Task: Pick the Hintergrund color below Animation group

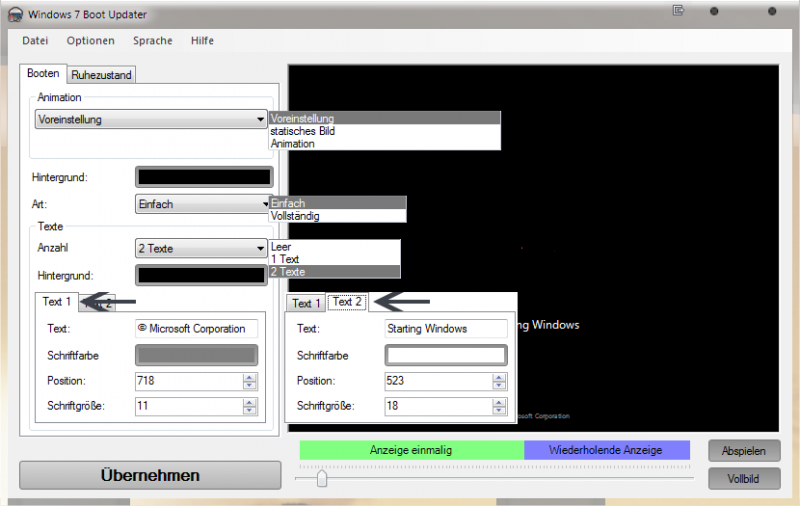Action: tap(204, 177)
